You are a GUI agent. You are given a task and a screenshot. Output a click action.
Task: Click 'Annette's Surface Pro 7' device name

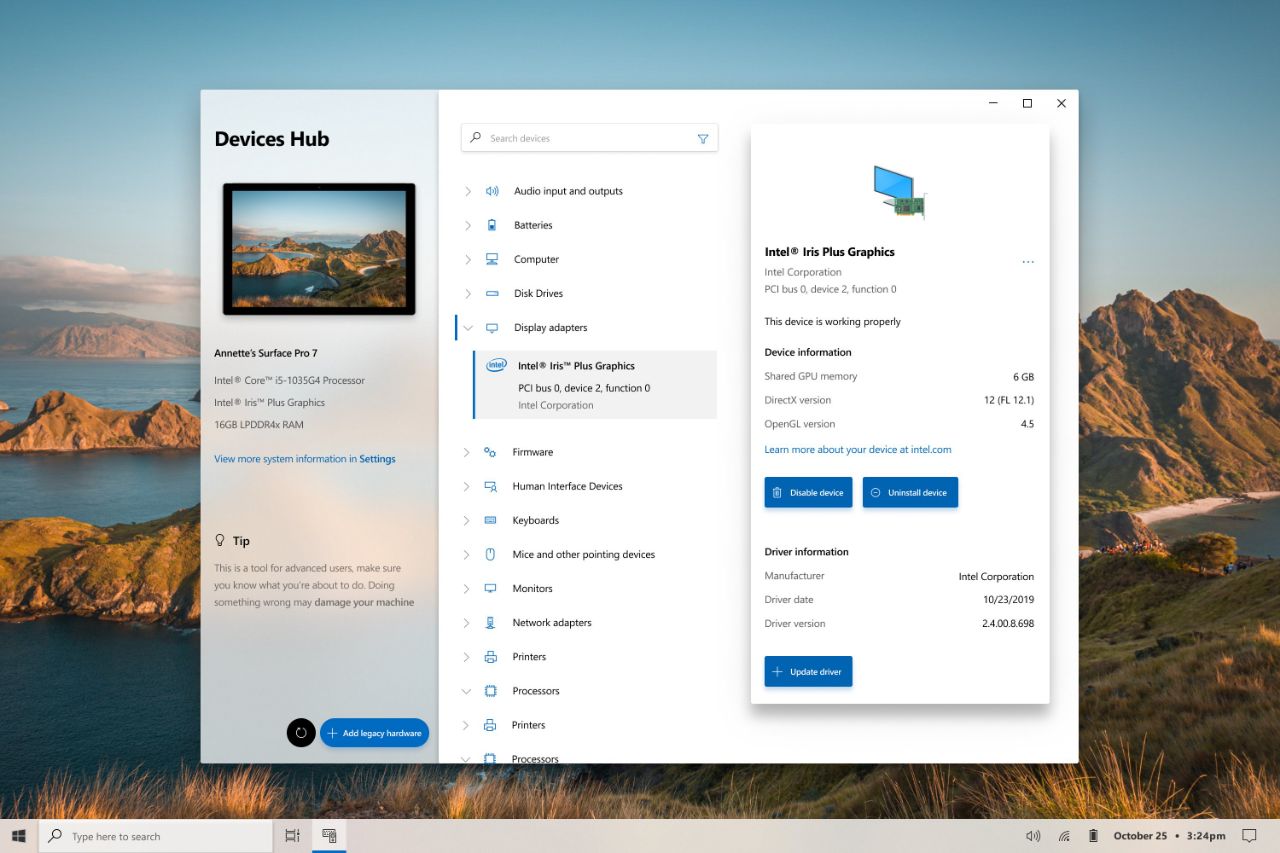pyautogui.click(x=266, y=353)
